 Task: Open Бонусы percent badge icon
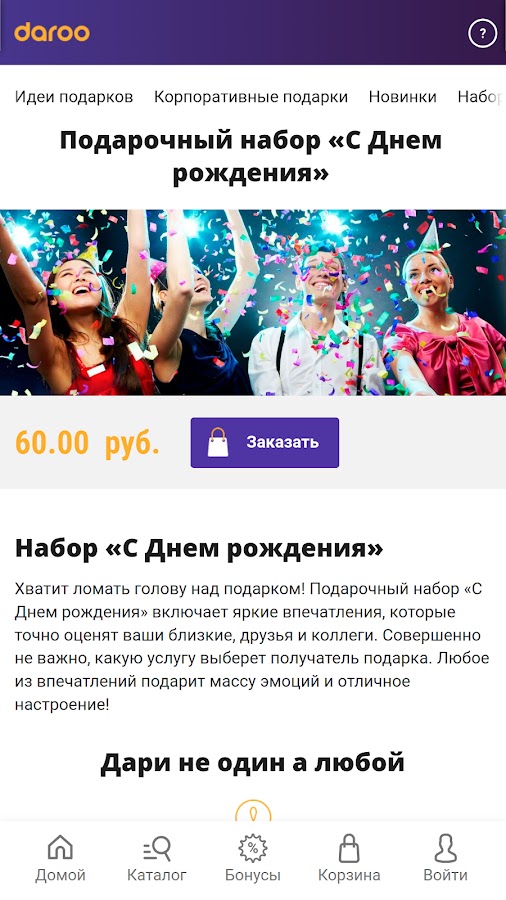pos(253,849)
